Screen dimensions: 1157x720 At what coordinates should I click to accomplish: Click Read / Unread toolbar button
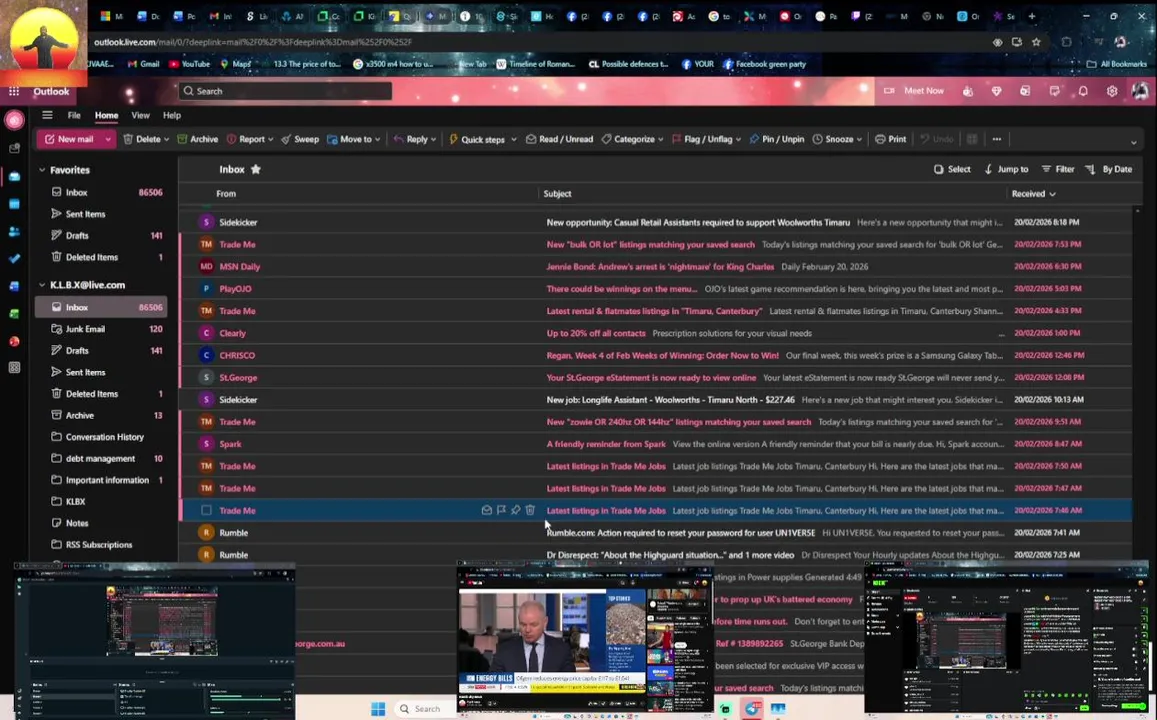tap(559, 139)
